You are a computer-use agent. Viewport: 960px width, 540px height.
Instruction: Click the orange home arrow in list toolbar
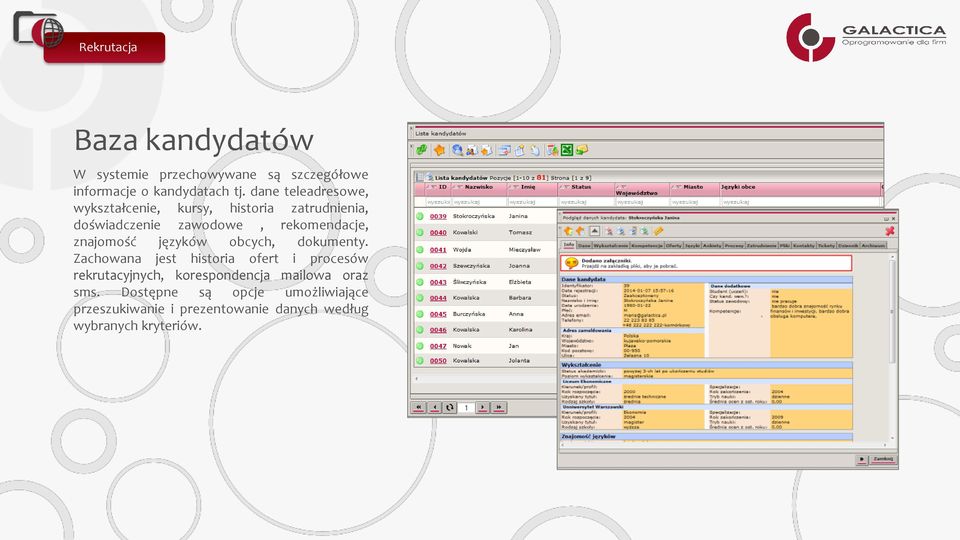click(x=439, y=150)
